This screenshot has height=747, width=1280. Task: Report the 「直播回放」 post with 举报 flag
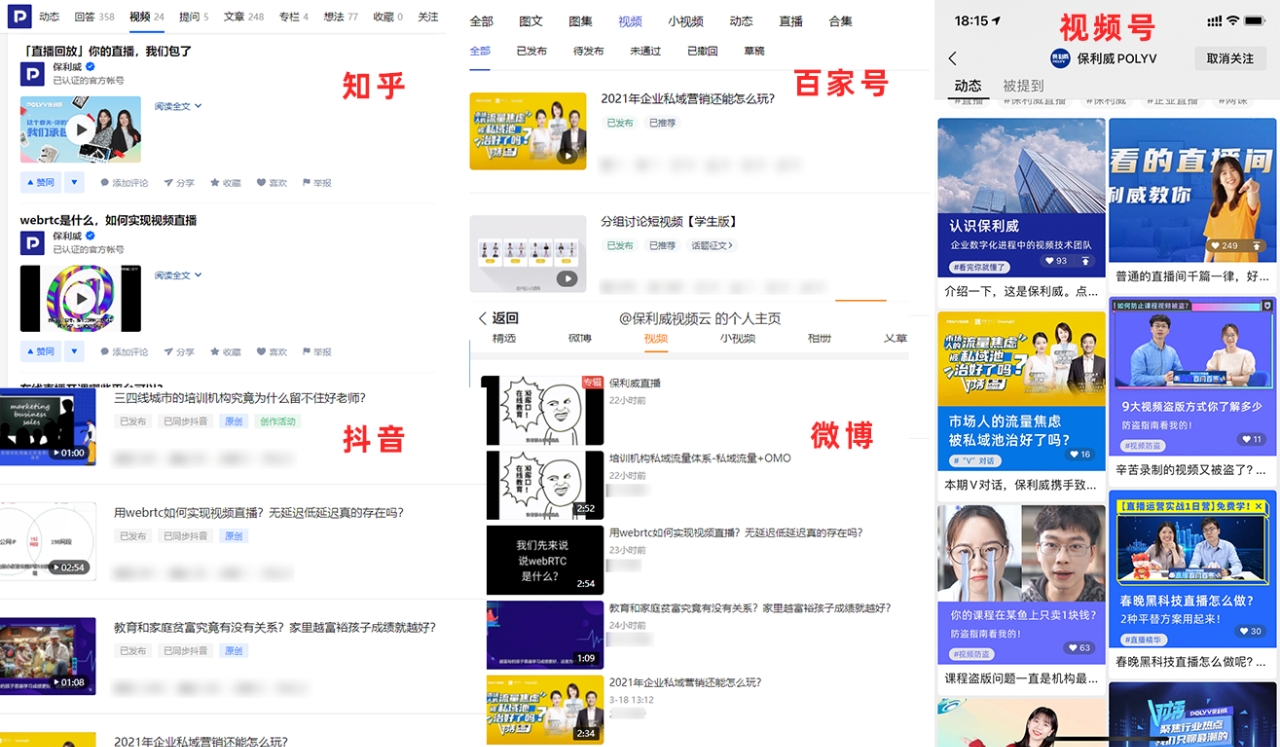[316, 183]
